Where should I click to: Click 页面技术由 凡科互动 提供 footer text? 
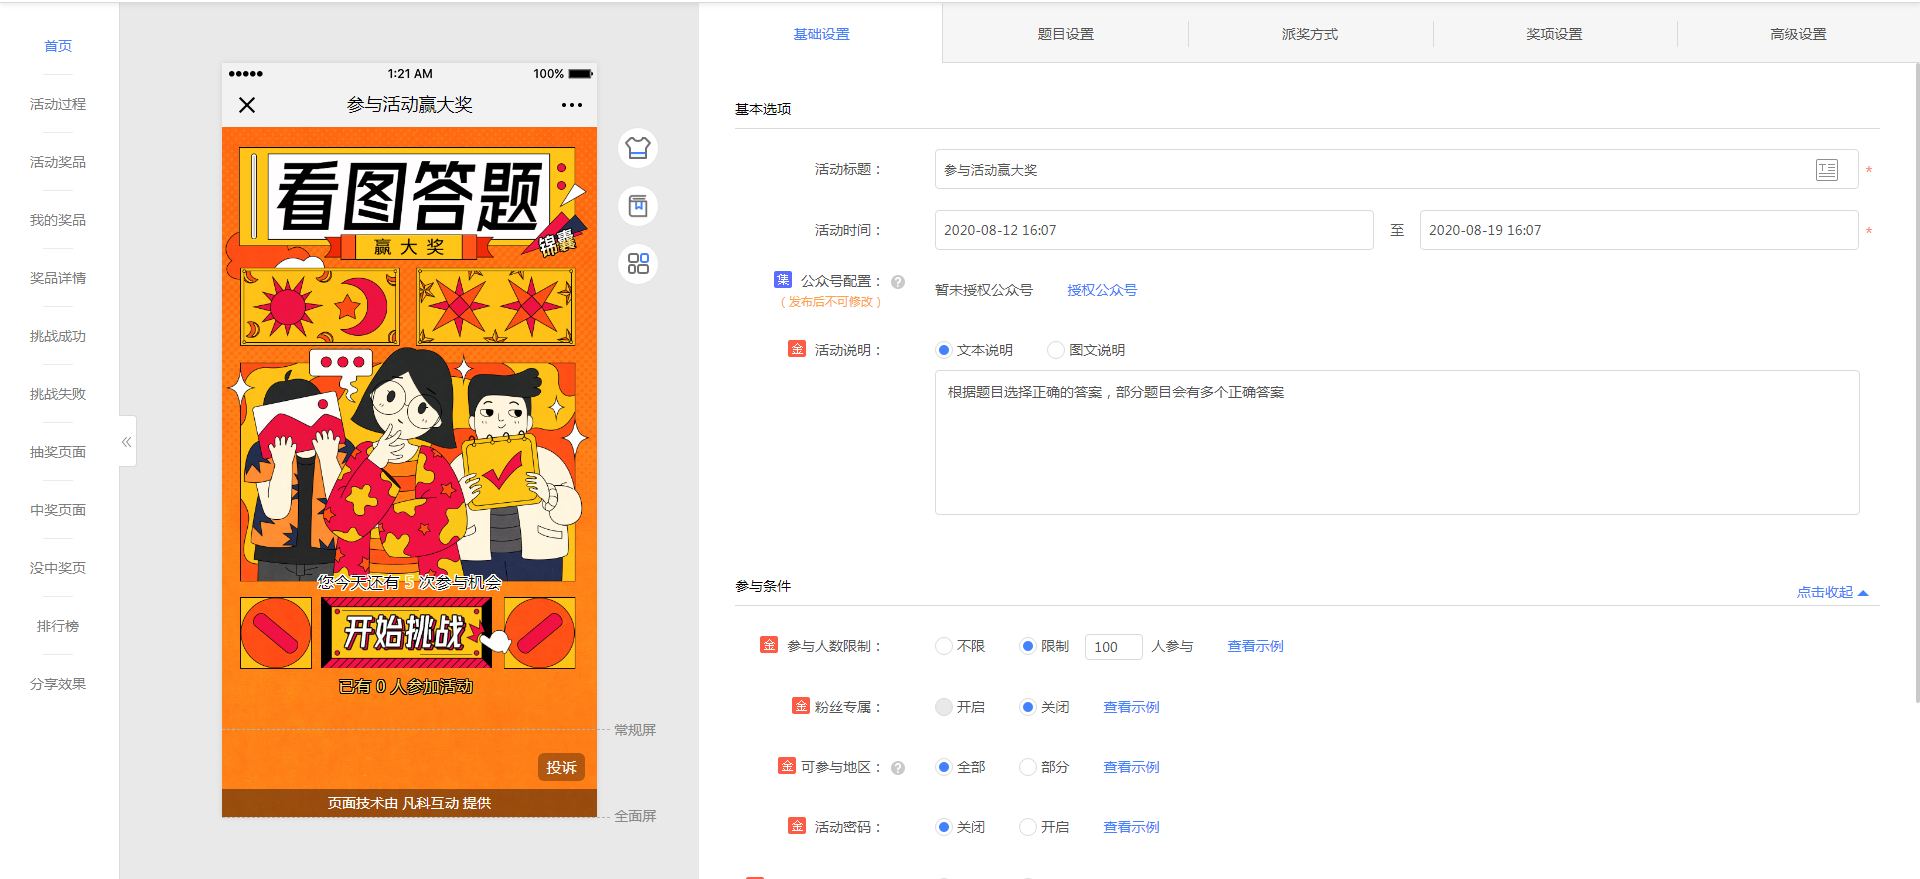[x=409, y=803]
